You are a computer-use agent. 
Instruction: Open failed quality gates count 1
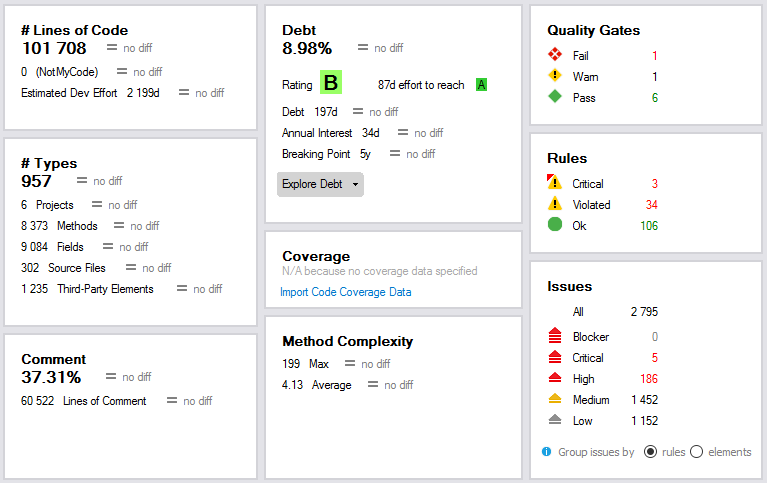point(654,56)
